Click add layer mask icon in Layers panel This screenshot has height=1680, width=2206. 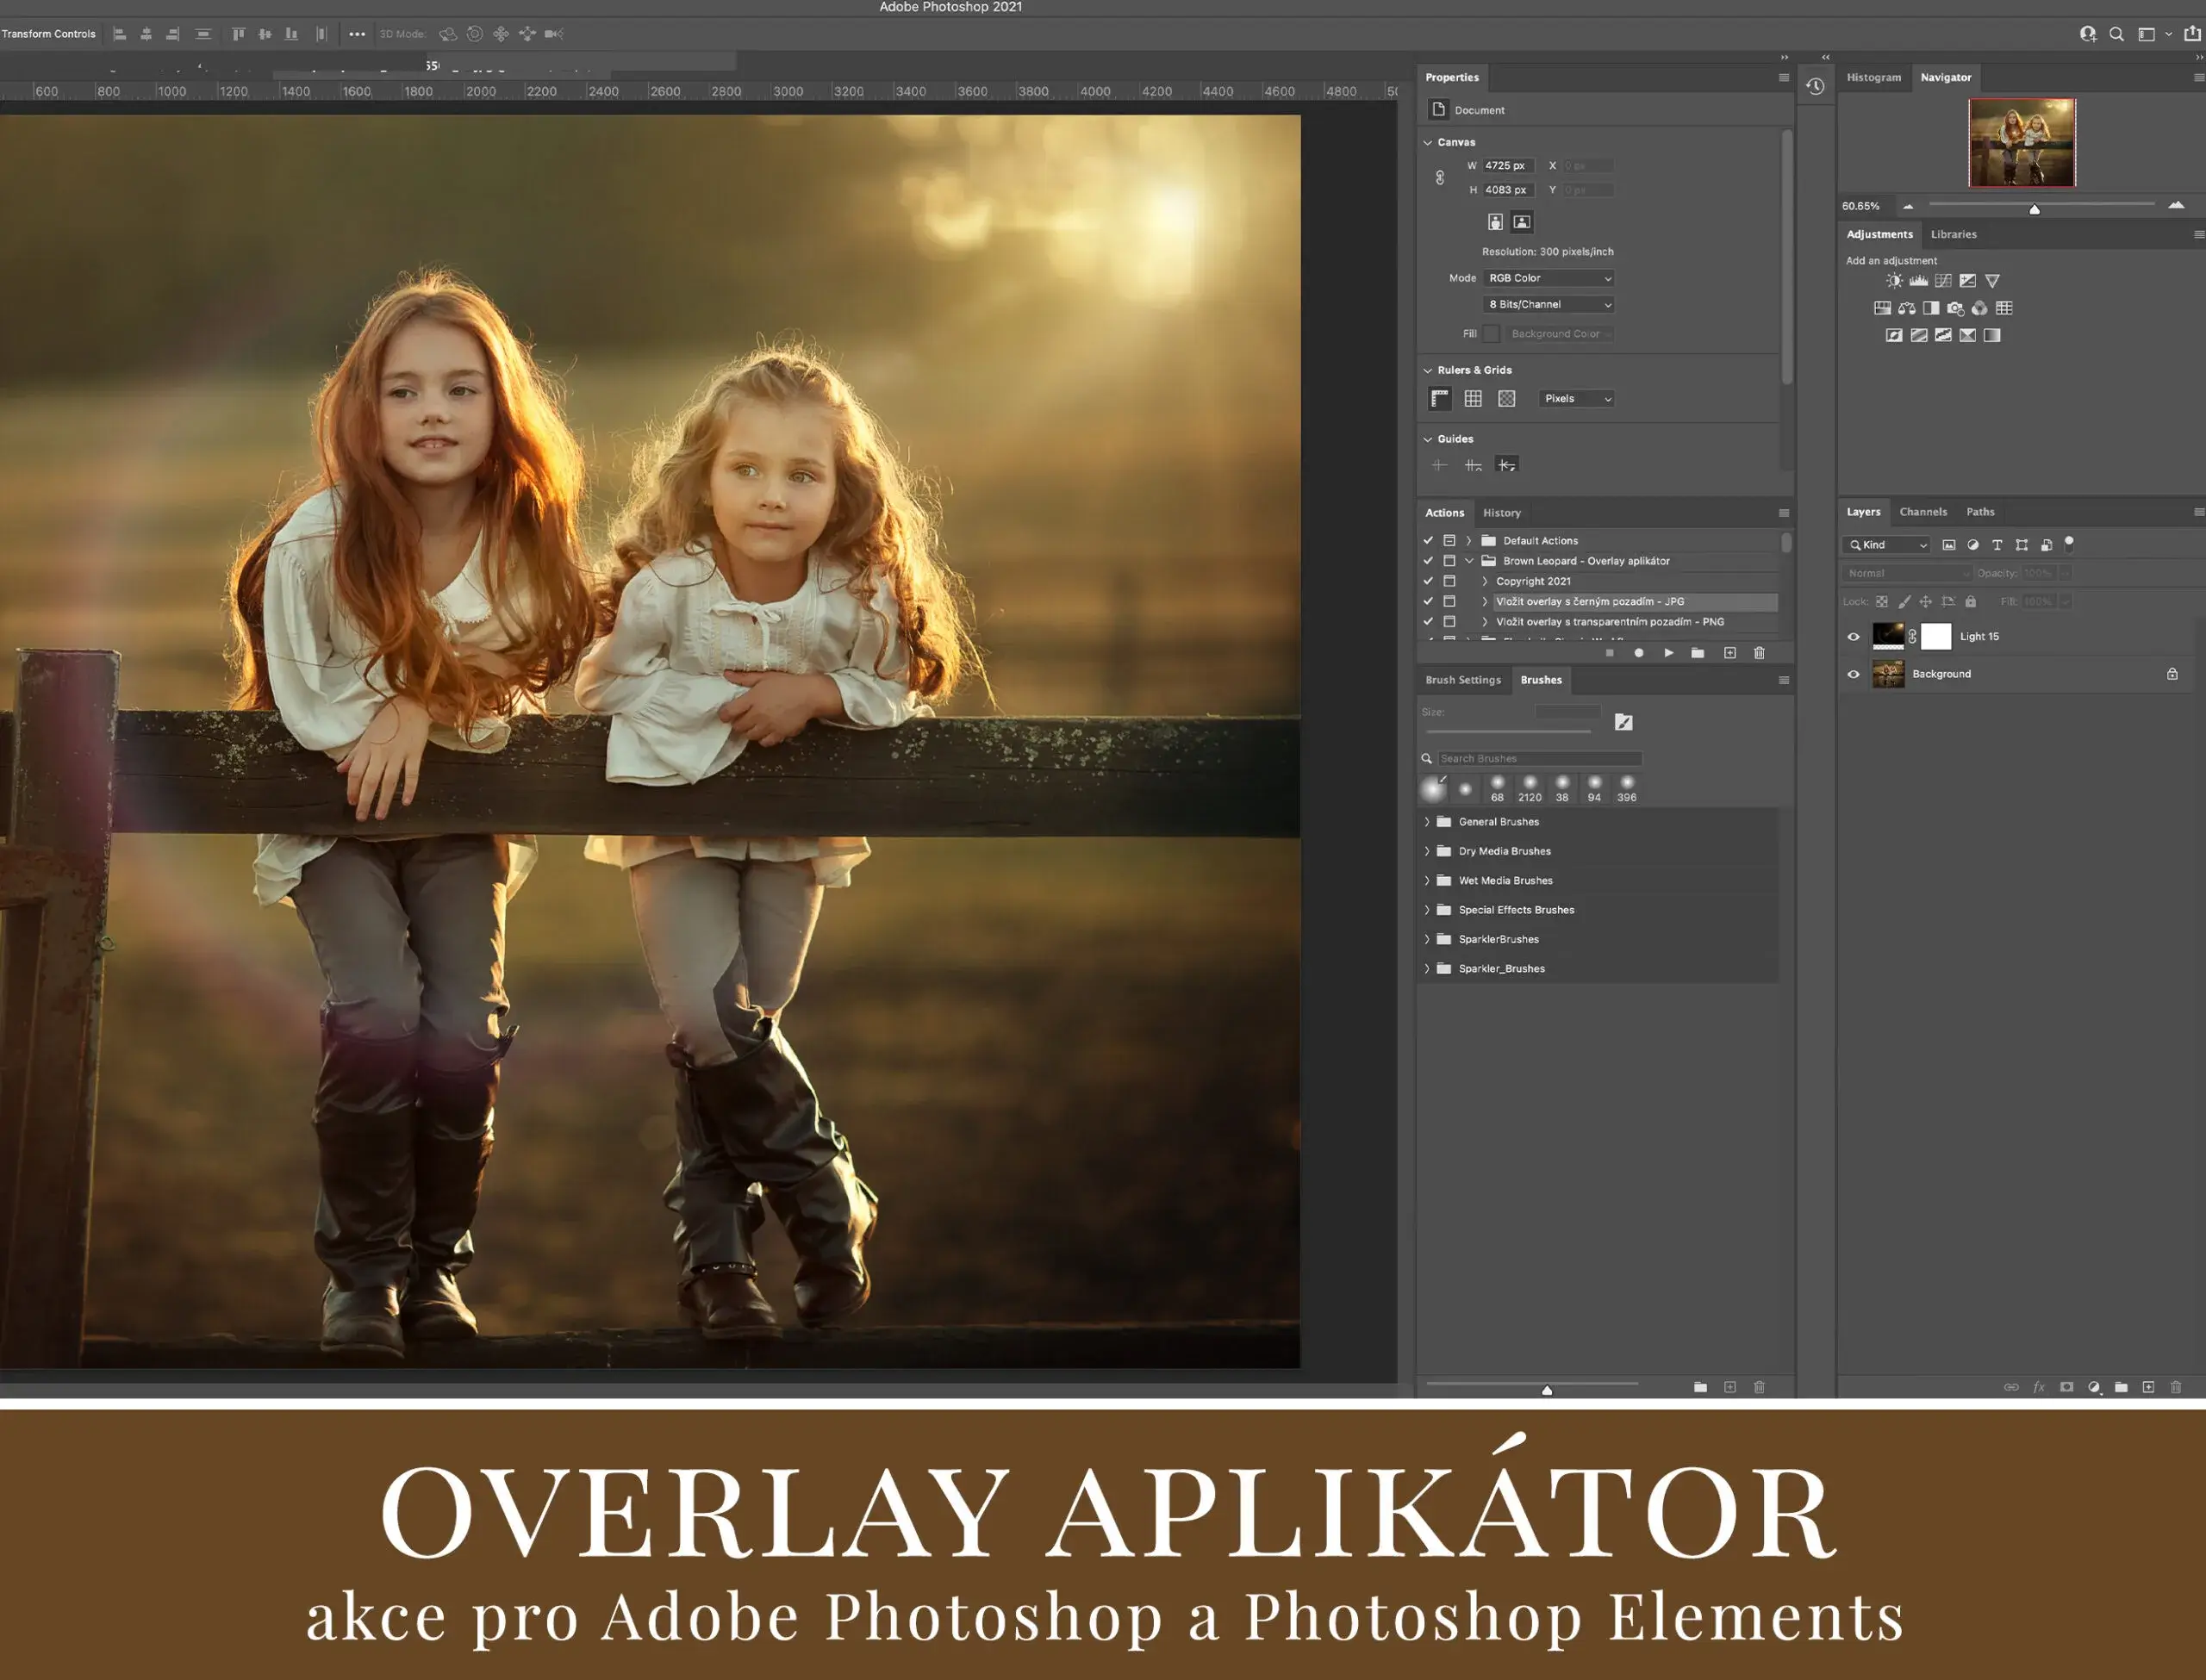pyautogui.click(x=2066, y=1387)
